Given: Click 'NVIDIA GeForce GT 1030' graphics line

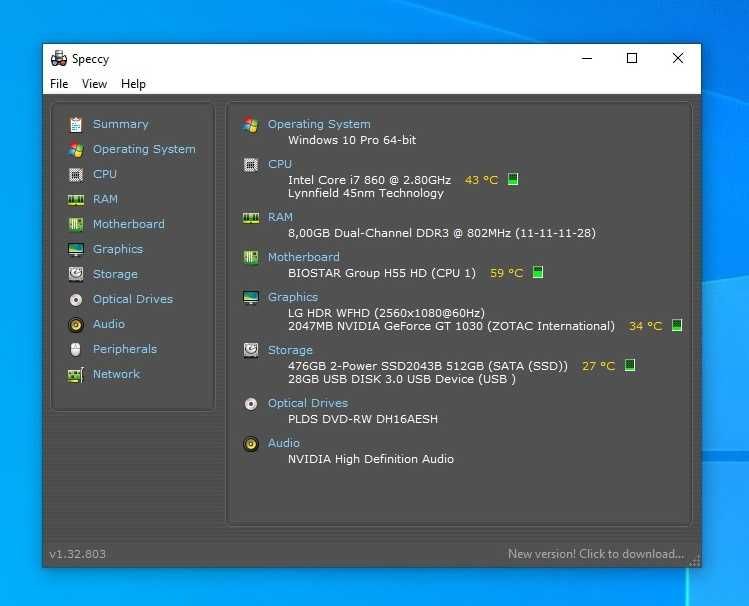Looking at the screenshot, I should tap(451, 326).
